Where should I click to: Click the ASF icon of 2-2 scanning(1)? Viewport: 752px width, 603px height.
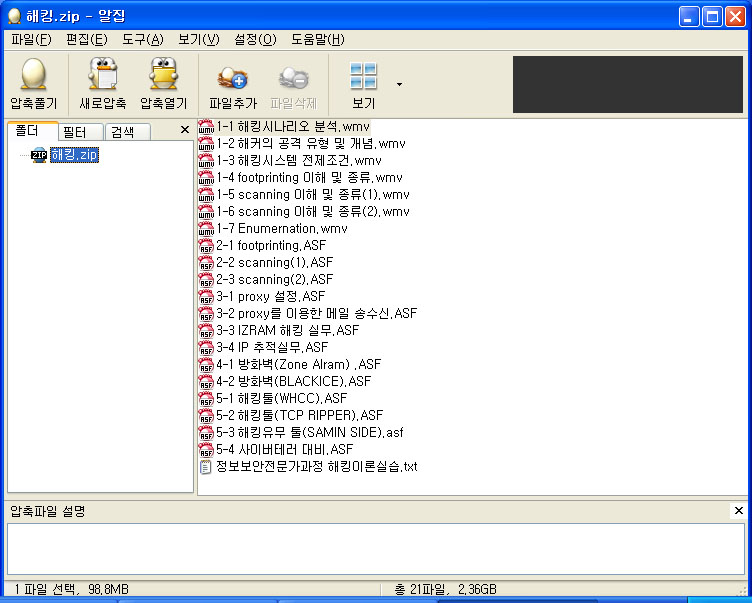(206, 262)
